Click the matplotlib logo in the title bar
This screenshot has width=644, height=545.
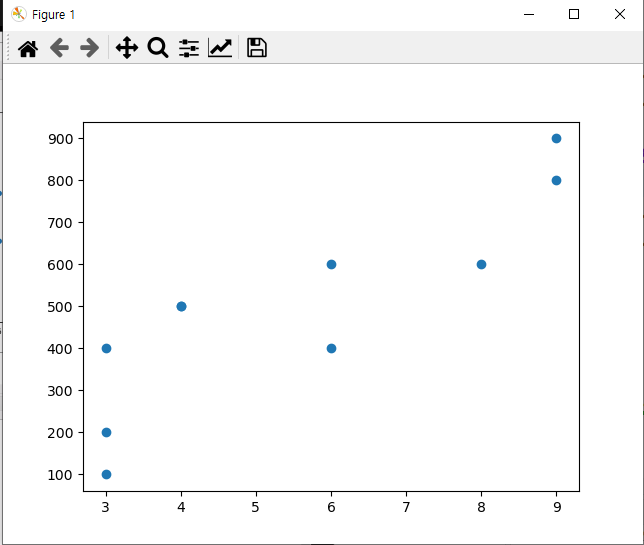(18, 14)
